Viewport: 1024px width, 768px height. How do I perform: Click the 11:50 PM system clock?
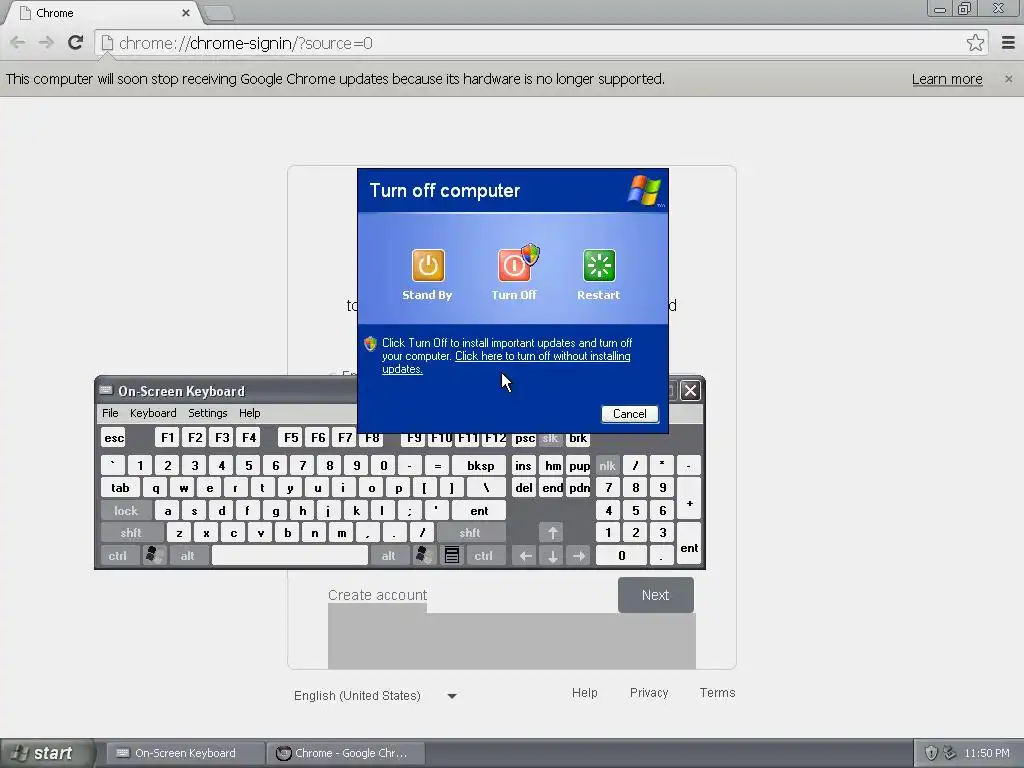(x=987, y=753)
